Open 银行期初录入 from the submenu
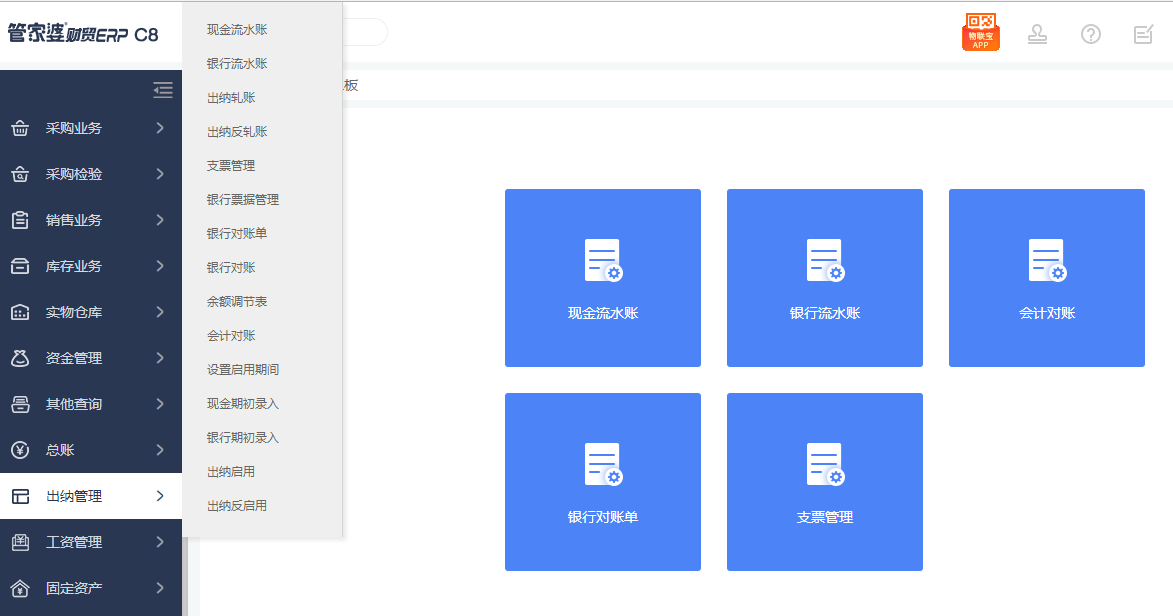1173x616 pixels. [x=243, y=438]
